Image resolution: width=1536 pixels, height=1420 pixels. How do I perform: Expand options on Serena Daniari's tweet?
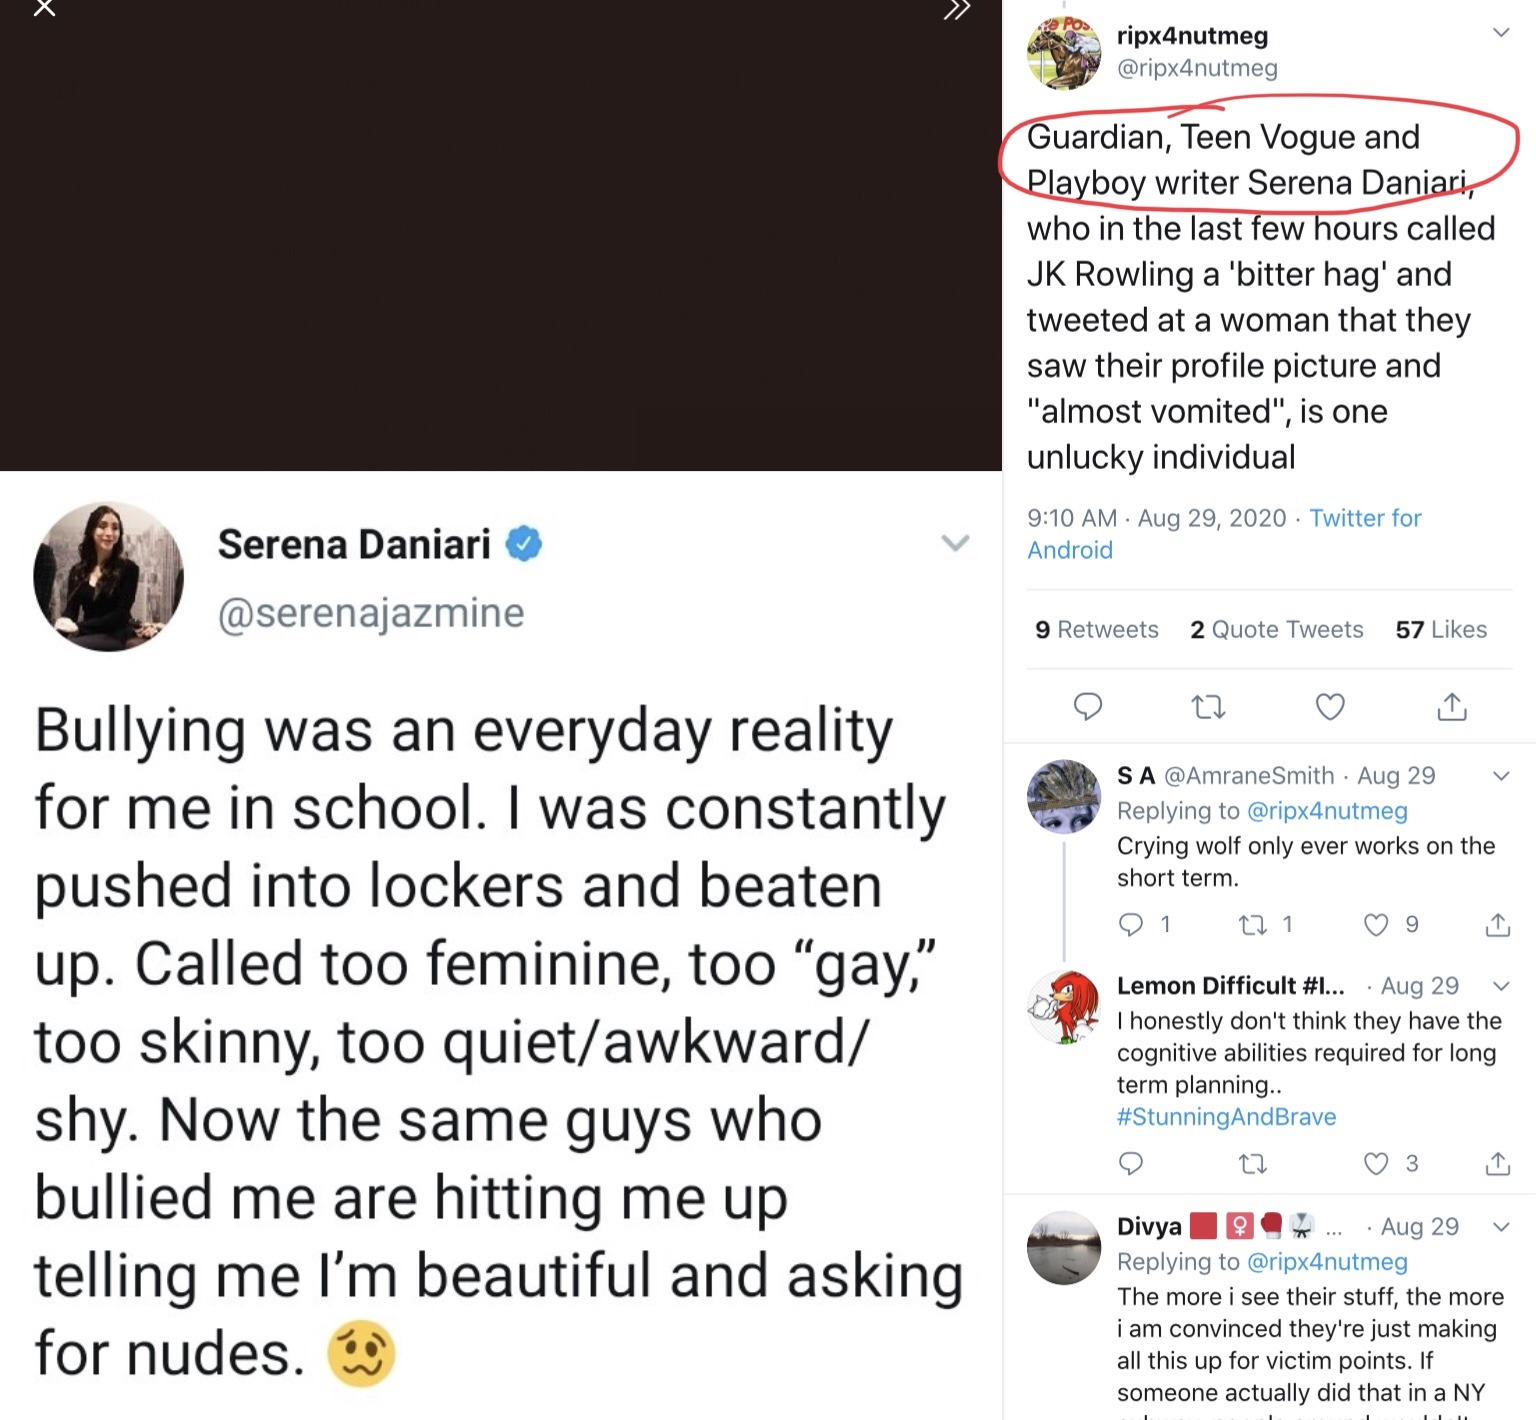(x=955, y=544)
